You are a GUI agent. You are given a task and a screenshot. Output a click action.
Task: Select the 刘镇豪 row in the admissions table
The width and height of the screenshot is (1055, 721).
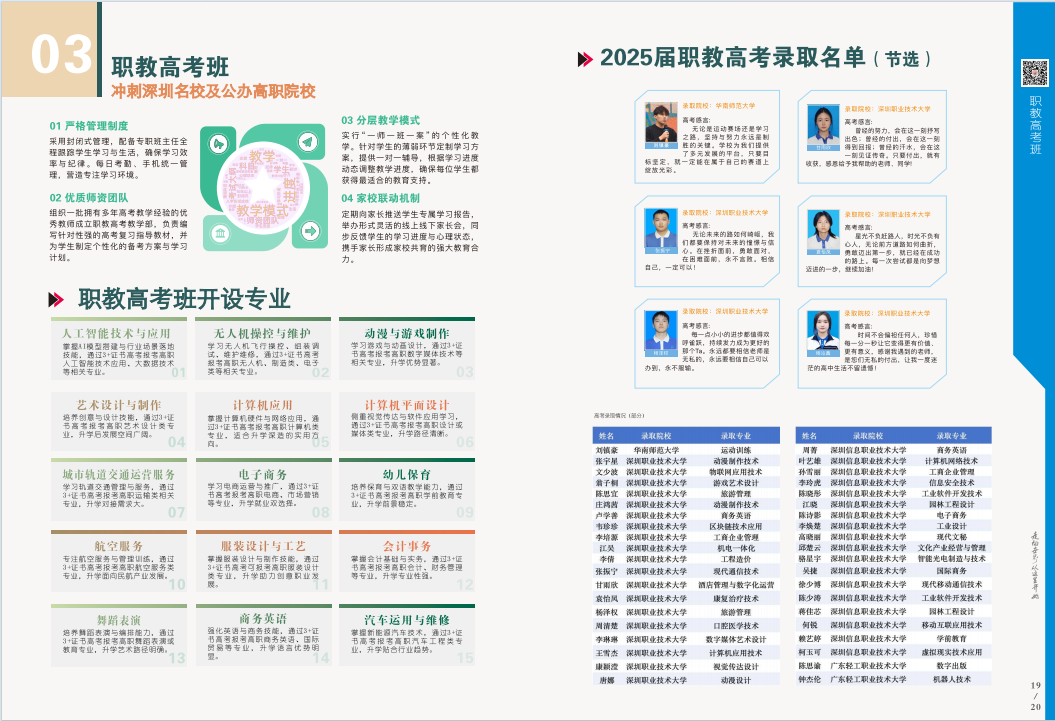click(x=685, y=450)
